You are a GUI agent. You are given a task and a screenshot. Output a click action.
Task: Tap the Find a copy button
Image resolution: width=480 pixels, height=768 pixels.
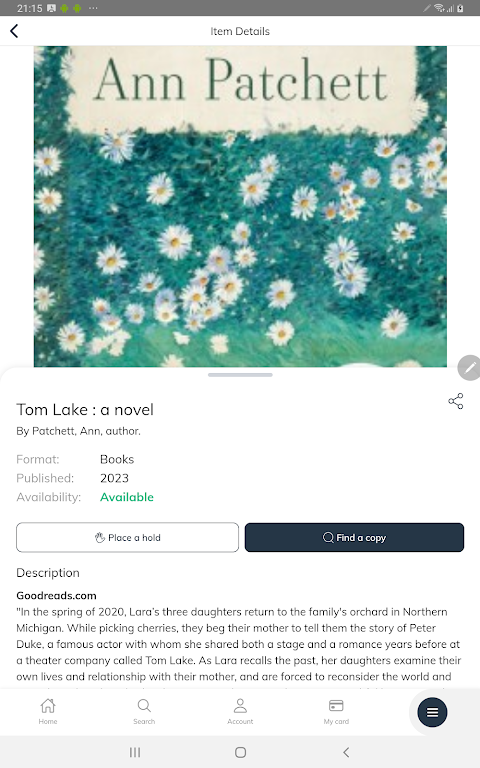click(354, 537)
